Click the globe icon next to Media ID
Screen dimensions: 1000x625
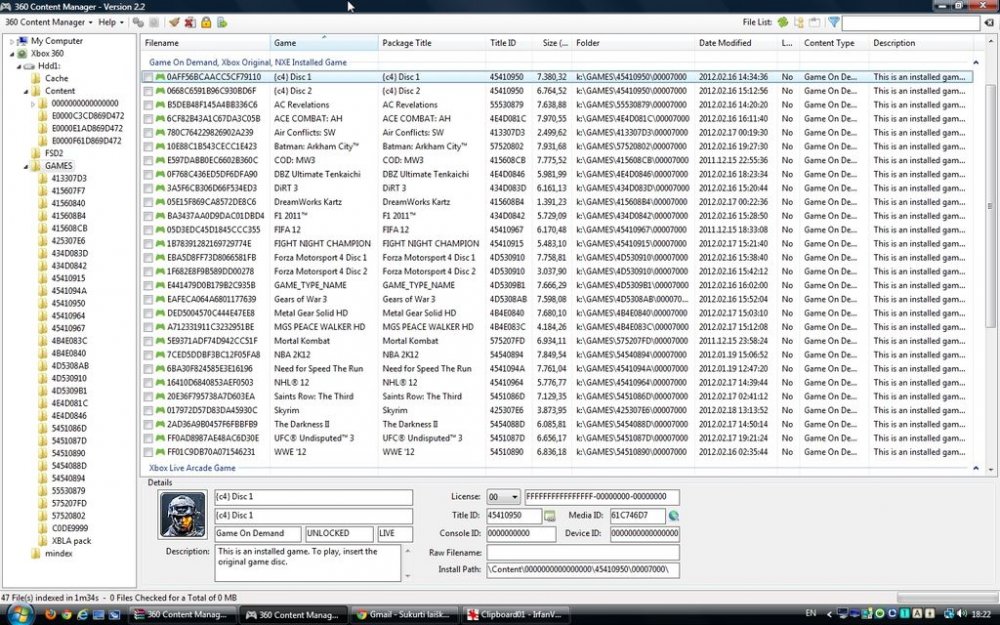[x=673, y=515]
